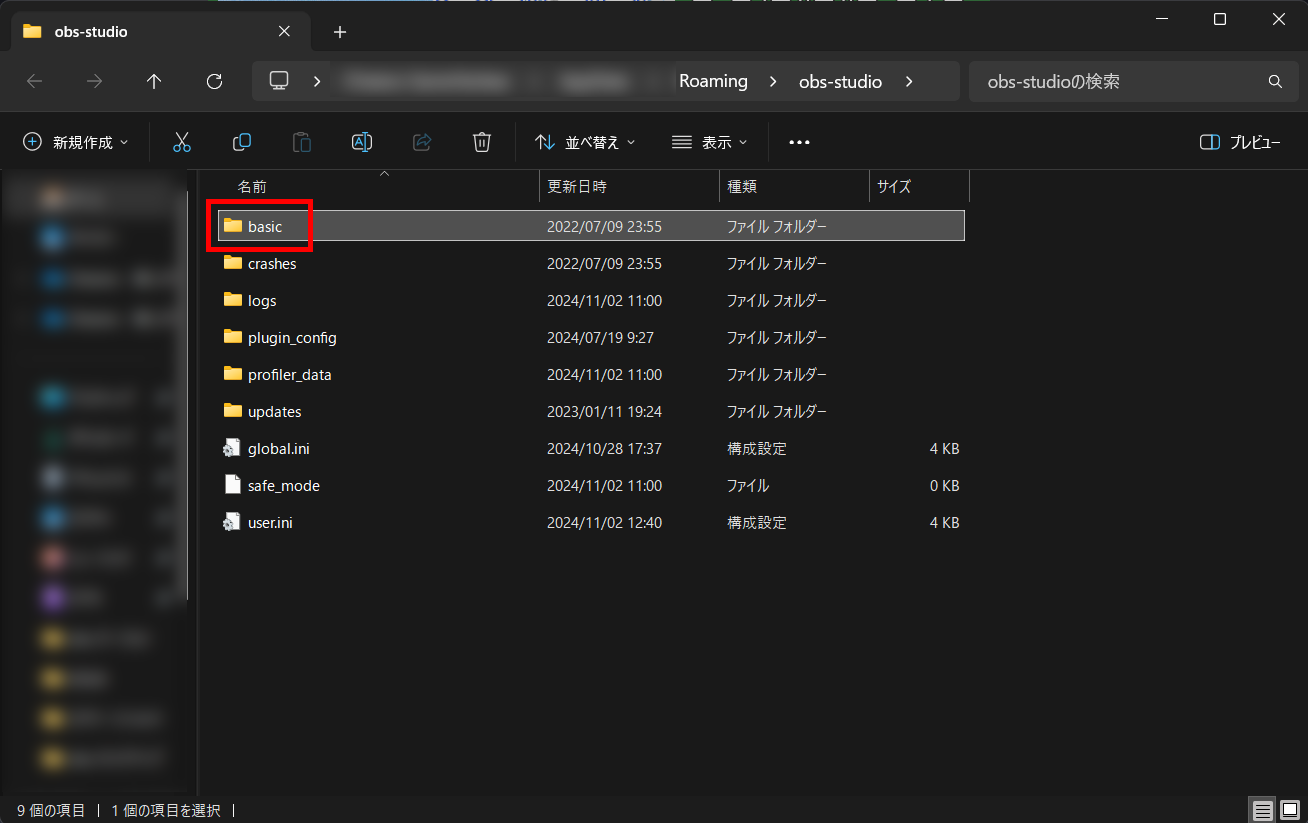Click the This PC monitor icon in the address bar
1308x823 pixels.
pos(279,81)
